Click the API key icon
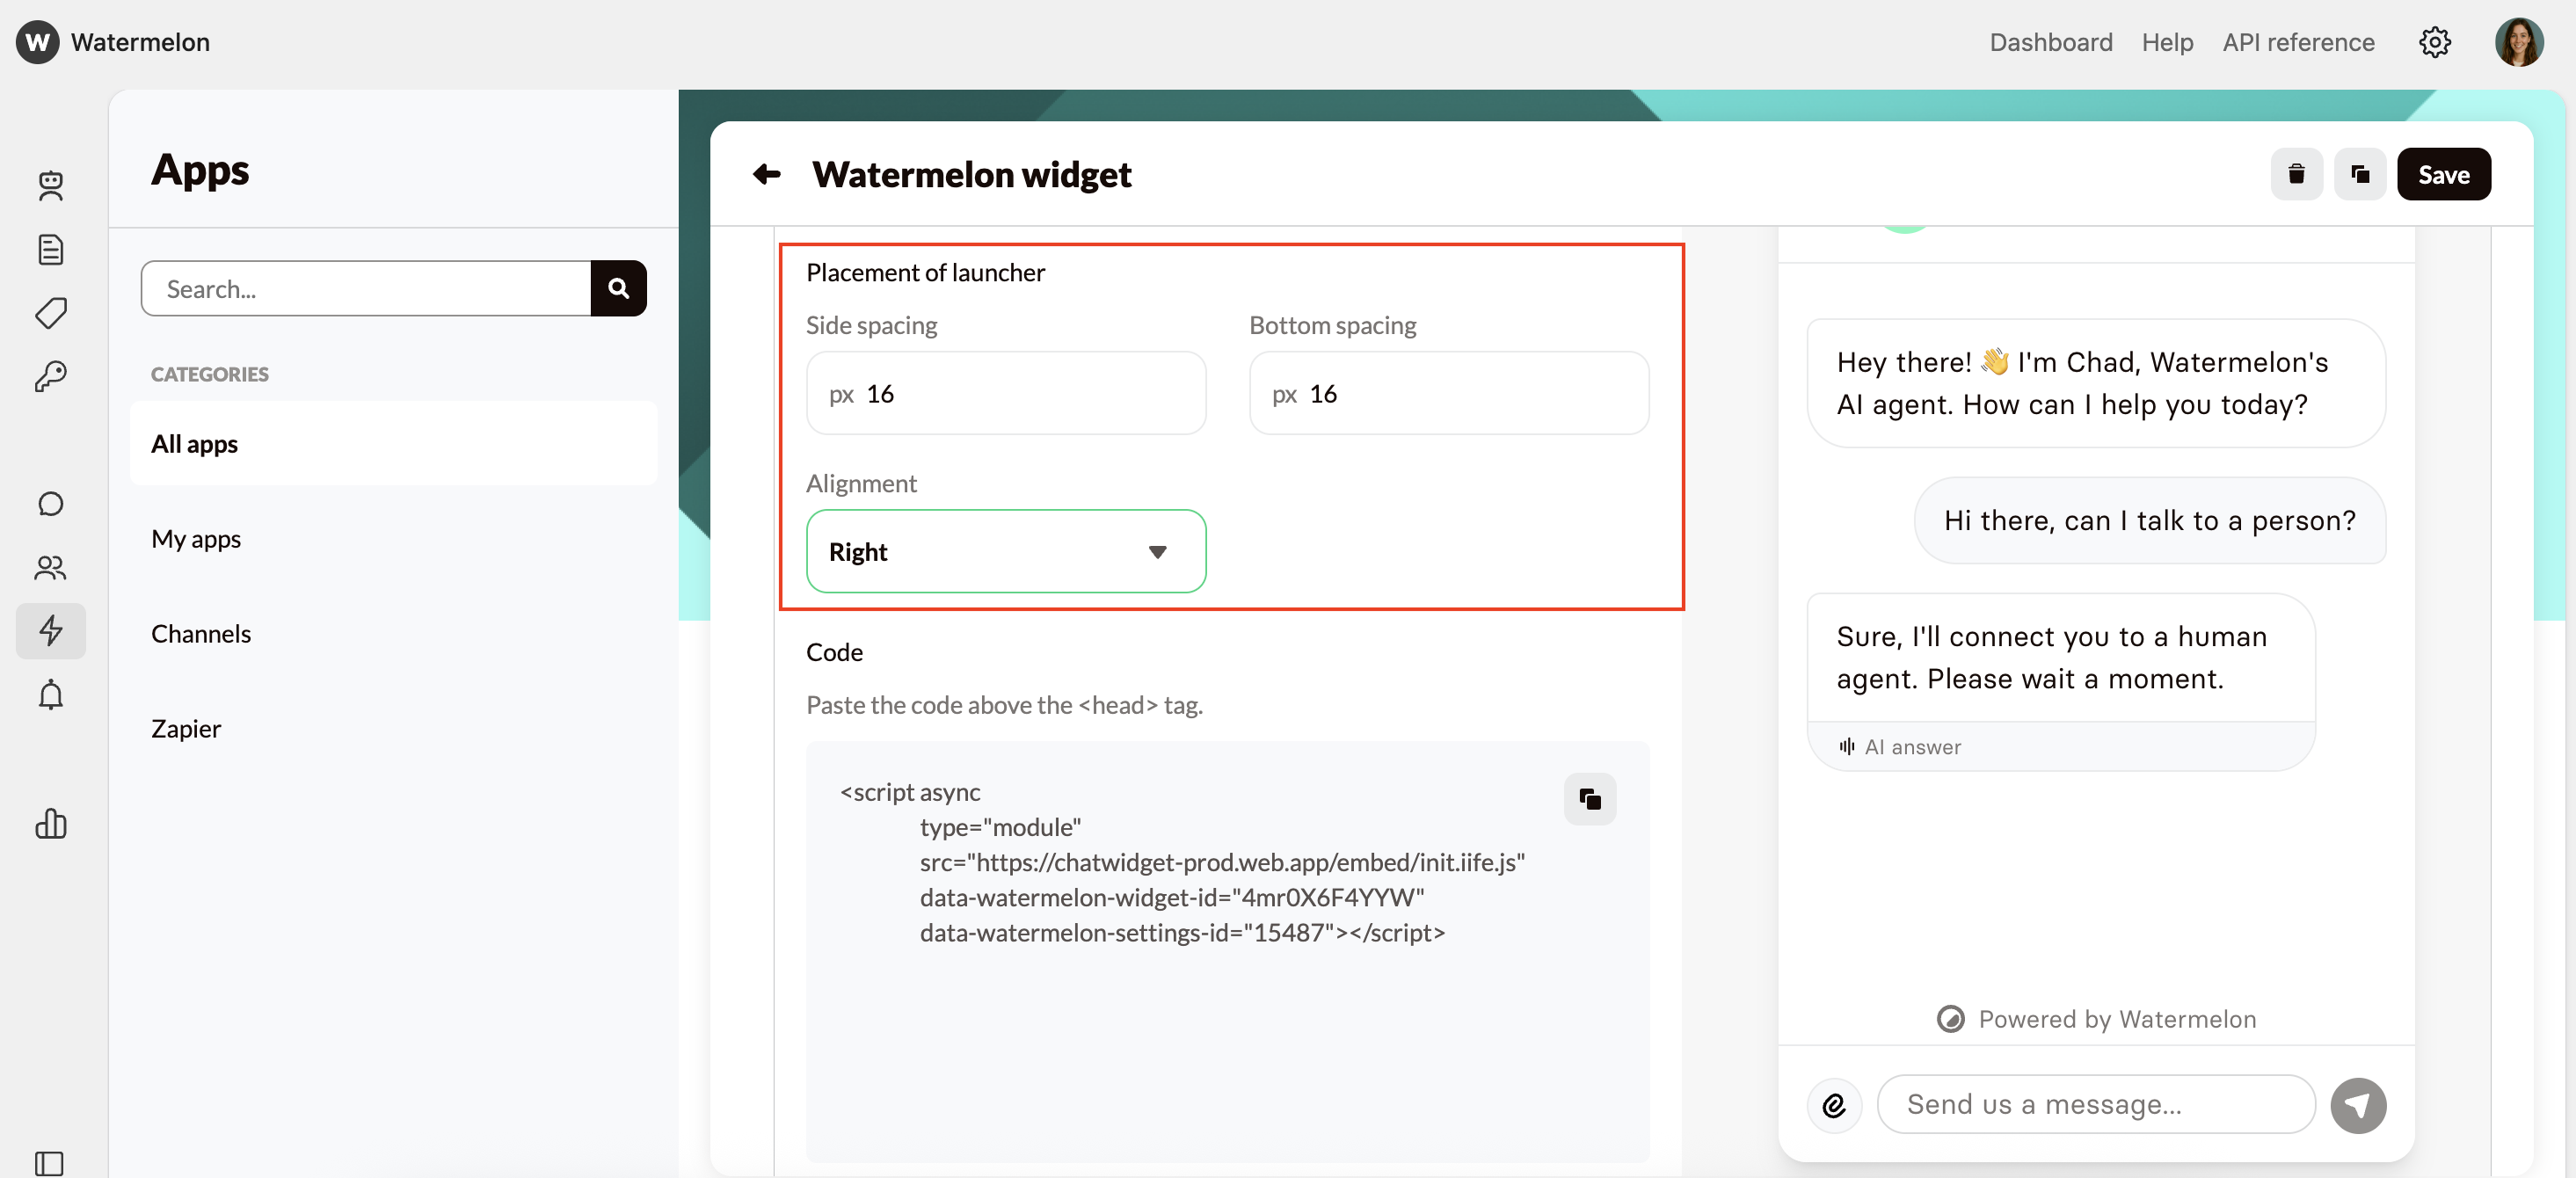 (x=51, y=376)
